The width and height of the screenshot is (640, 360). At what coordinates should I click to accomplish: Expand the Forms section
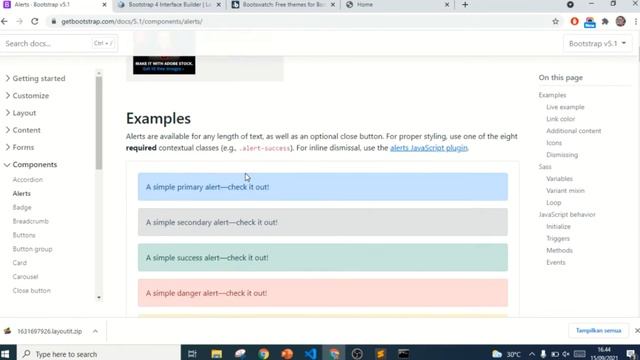(x=19, y=147)
